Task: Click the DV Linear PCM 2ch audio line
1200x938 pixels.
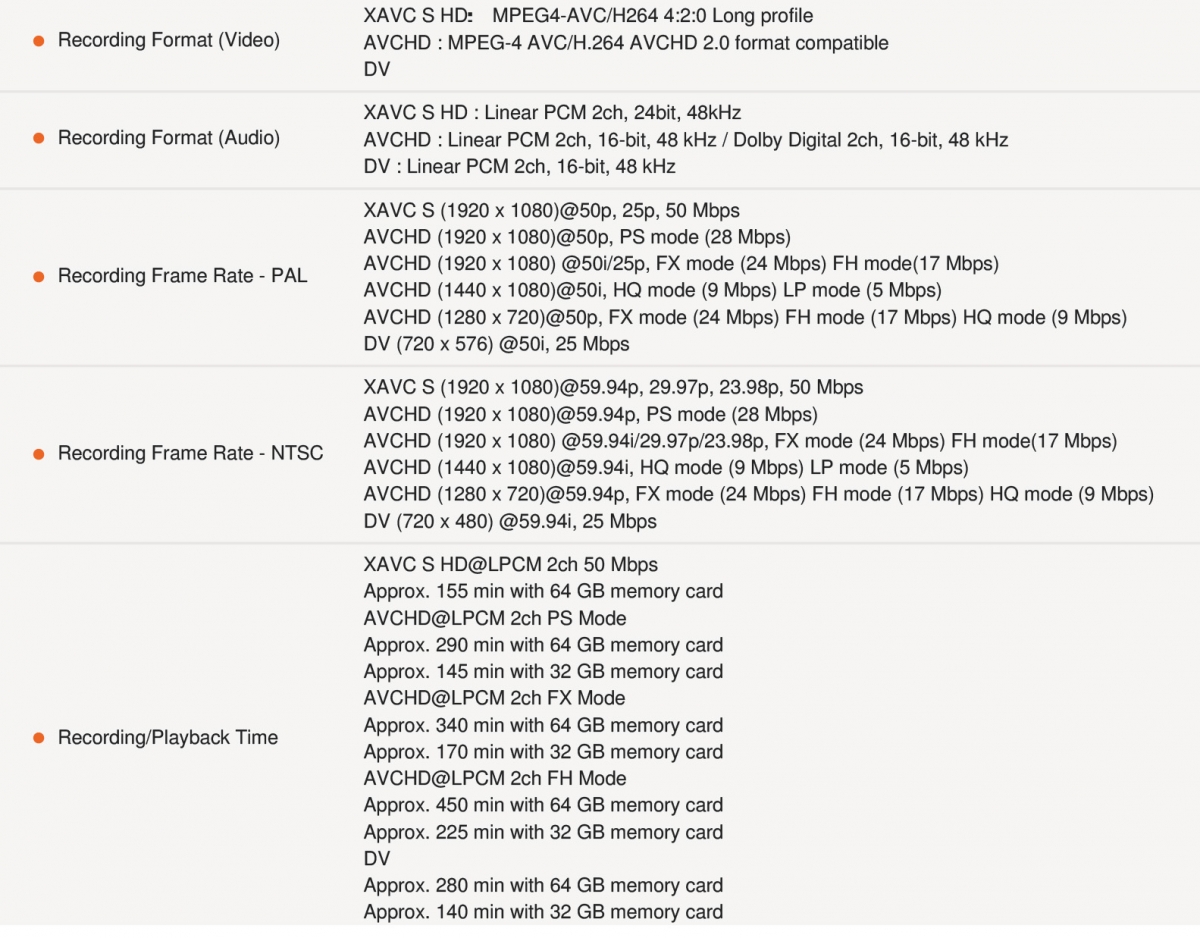Action: [519, 166]
